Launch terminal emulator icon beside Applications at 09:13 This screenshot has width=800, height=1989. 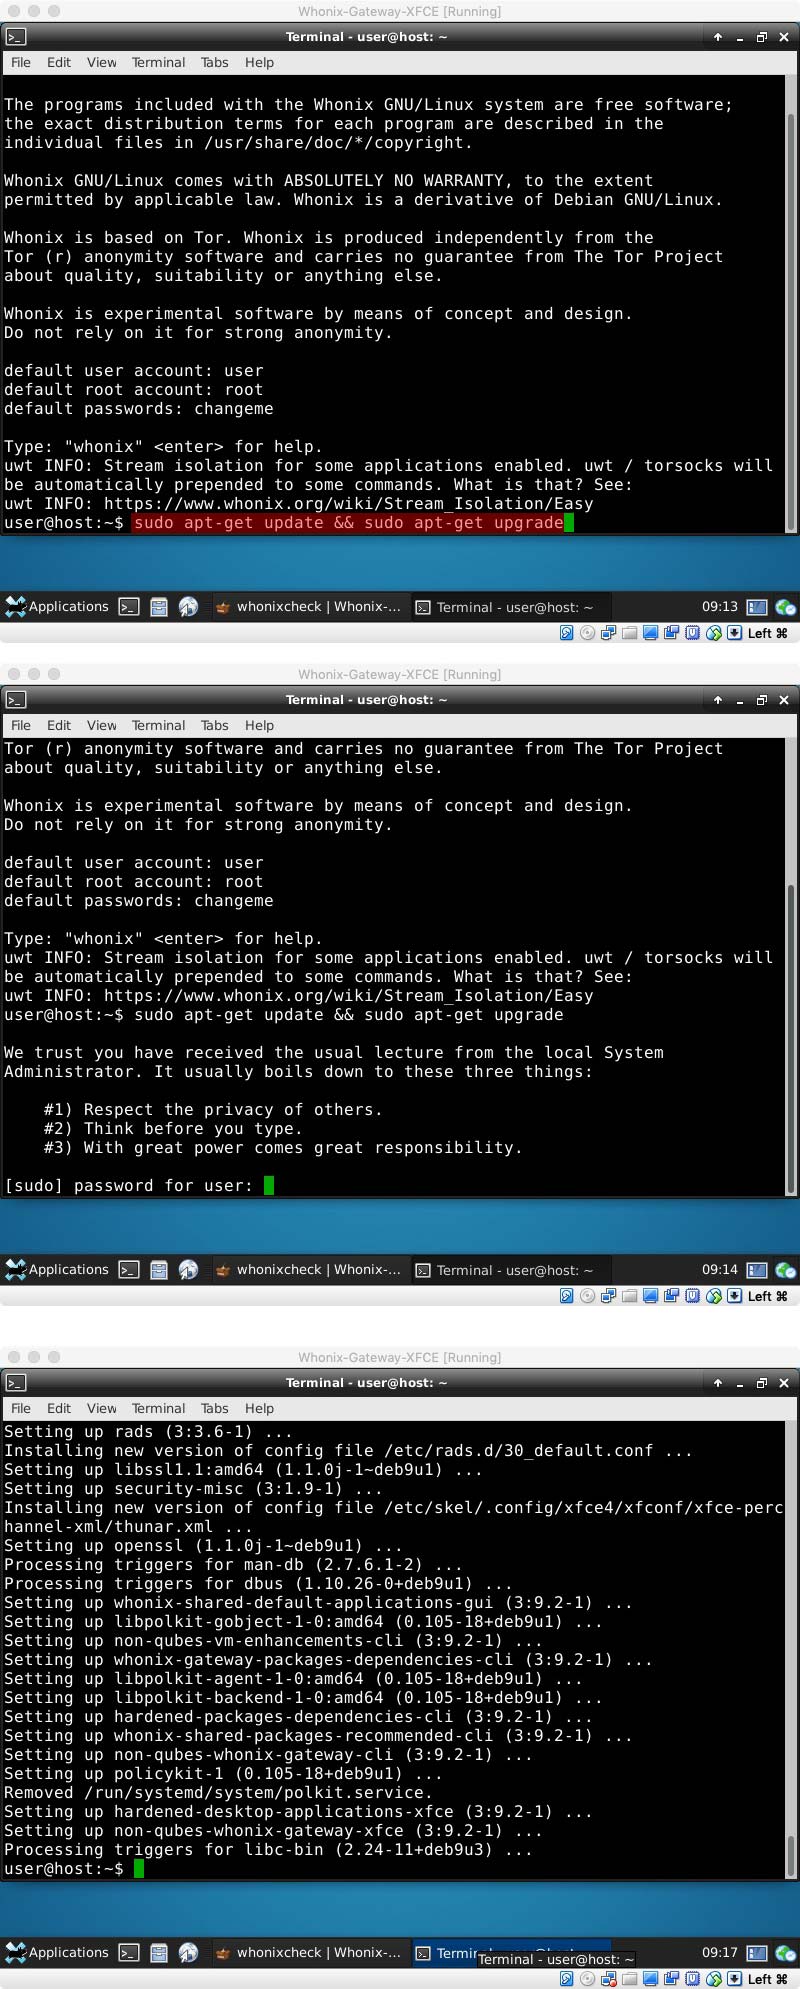pos(129,606)
